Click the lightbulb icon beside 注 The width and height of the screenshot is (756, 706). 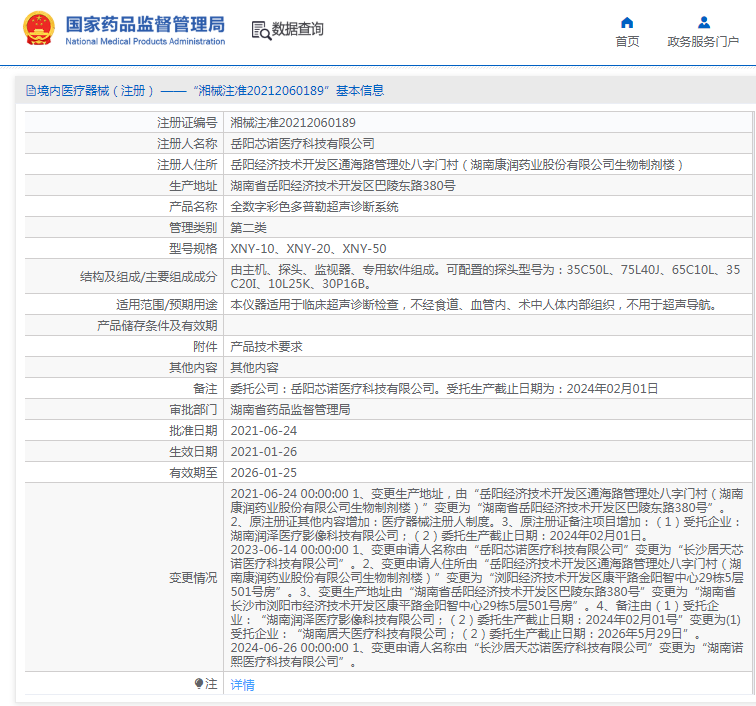coord(199,684)
